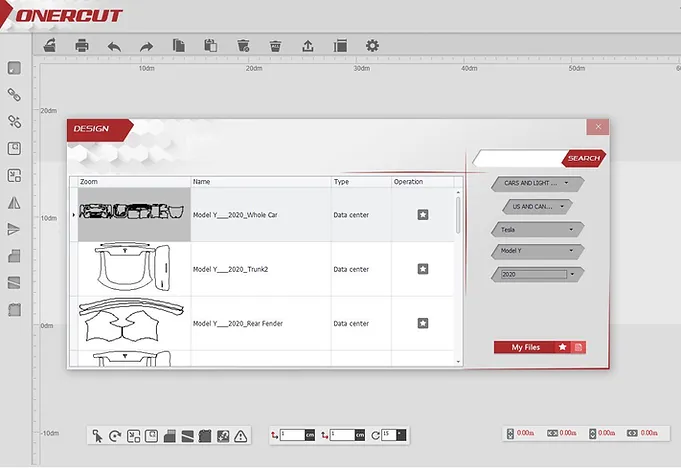The height and width of the screenshot is (468, 681).
Task: Open the Tesla make dropdown
Action: (x=538, y=229)
